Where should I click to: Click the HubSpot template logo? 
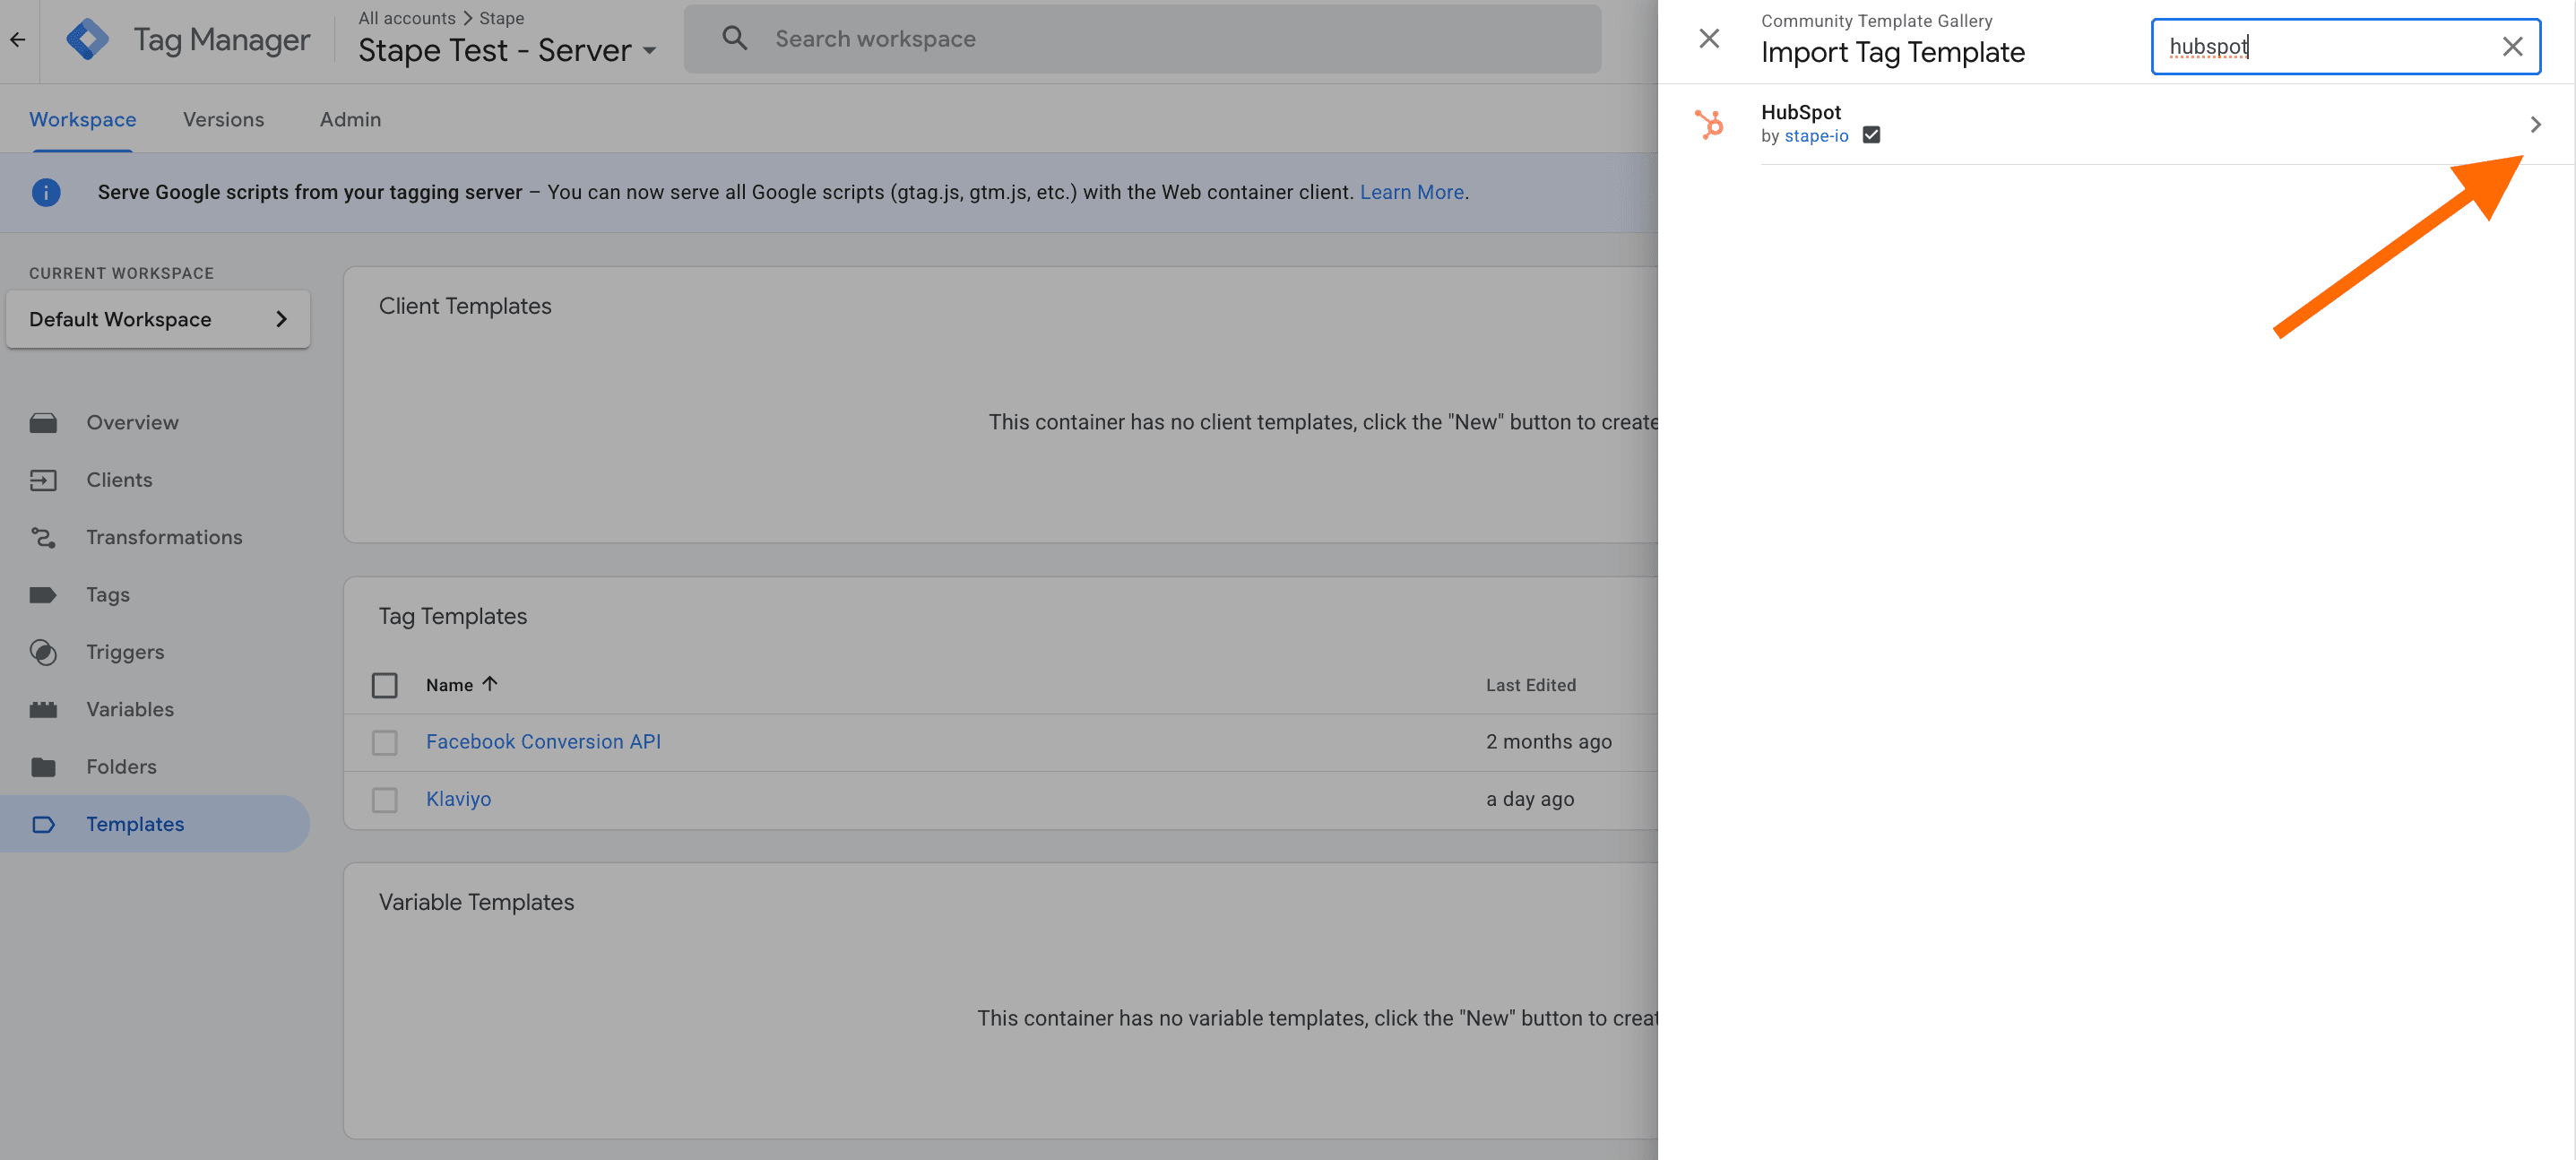(1710, 122)
